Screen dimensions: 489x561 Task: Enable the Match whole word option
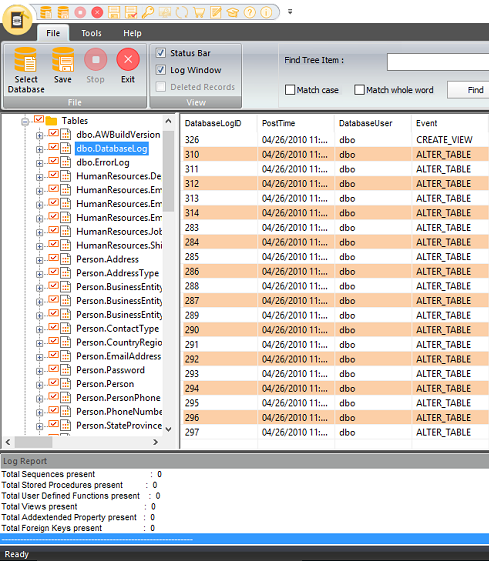[x=359, y=90]
